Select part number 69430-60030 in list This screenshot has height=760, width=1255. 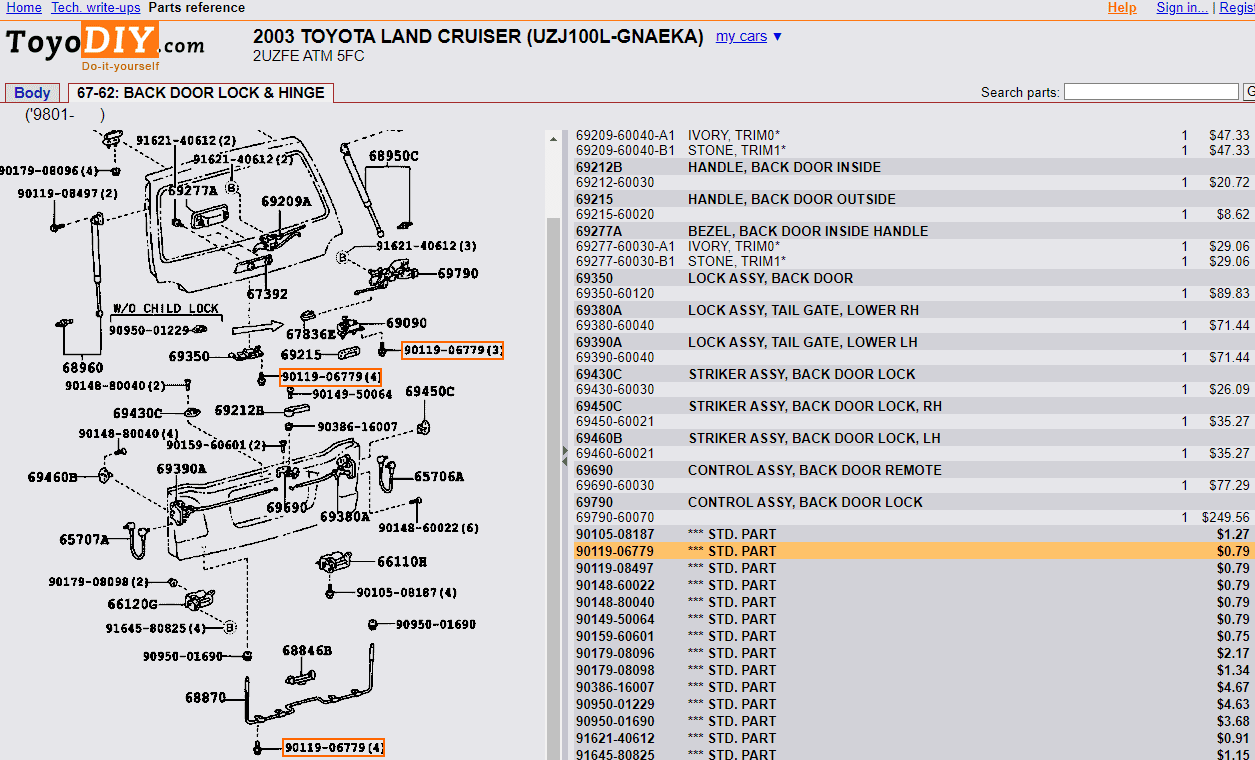(615, 389)
